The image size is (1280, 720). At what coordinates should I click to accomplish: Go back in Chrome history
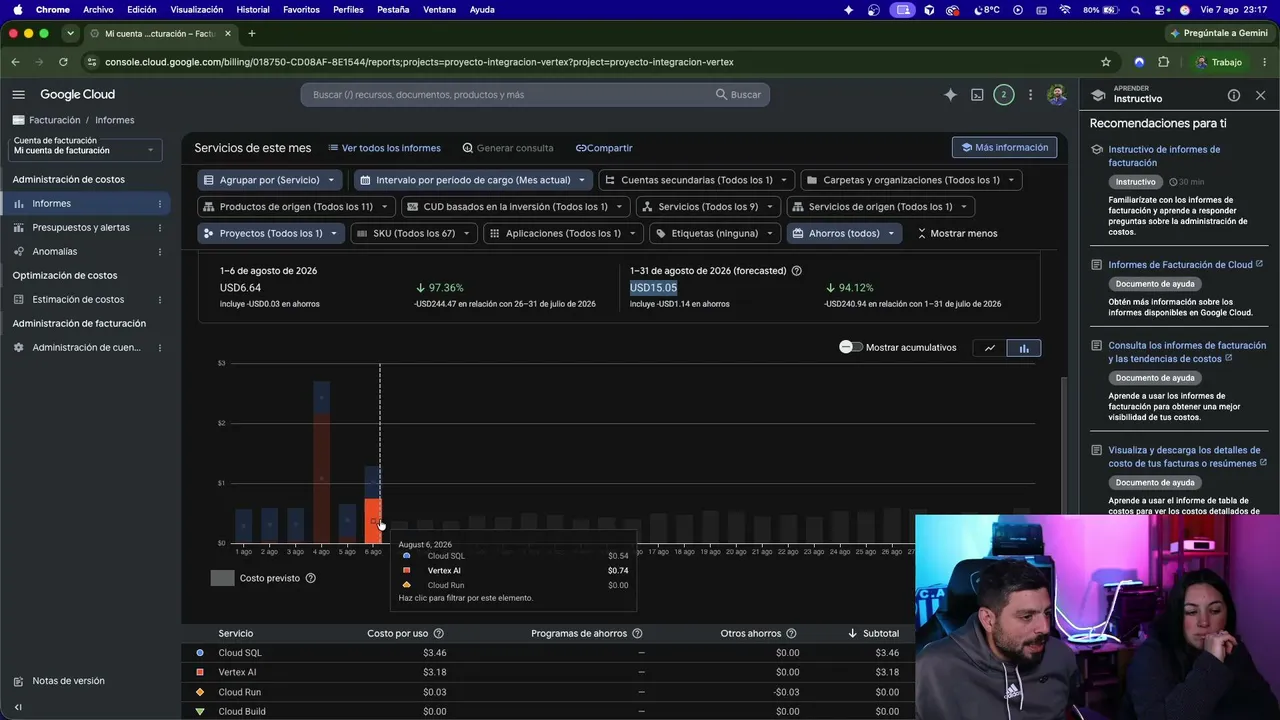(x=15, y=62)
